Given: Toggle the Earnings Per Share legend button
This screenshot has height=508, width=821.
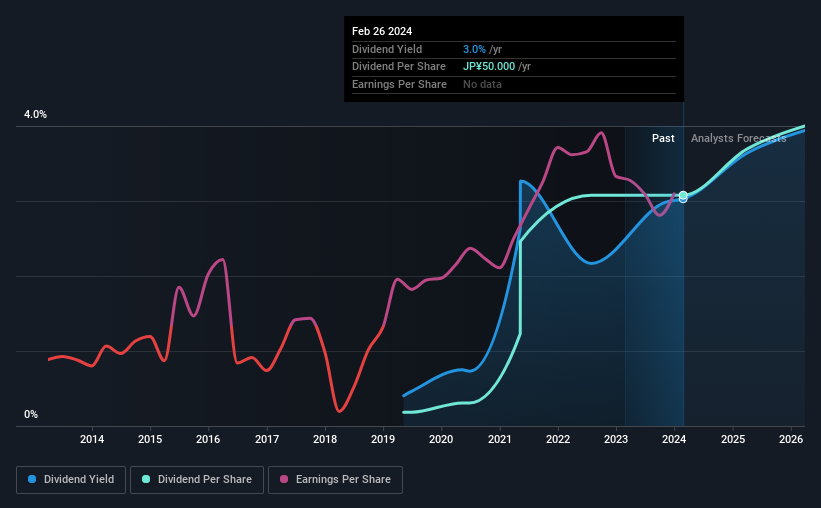Looking at the screenshot, I should click(335, 480).
